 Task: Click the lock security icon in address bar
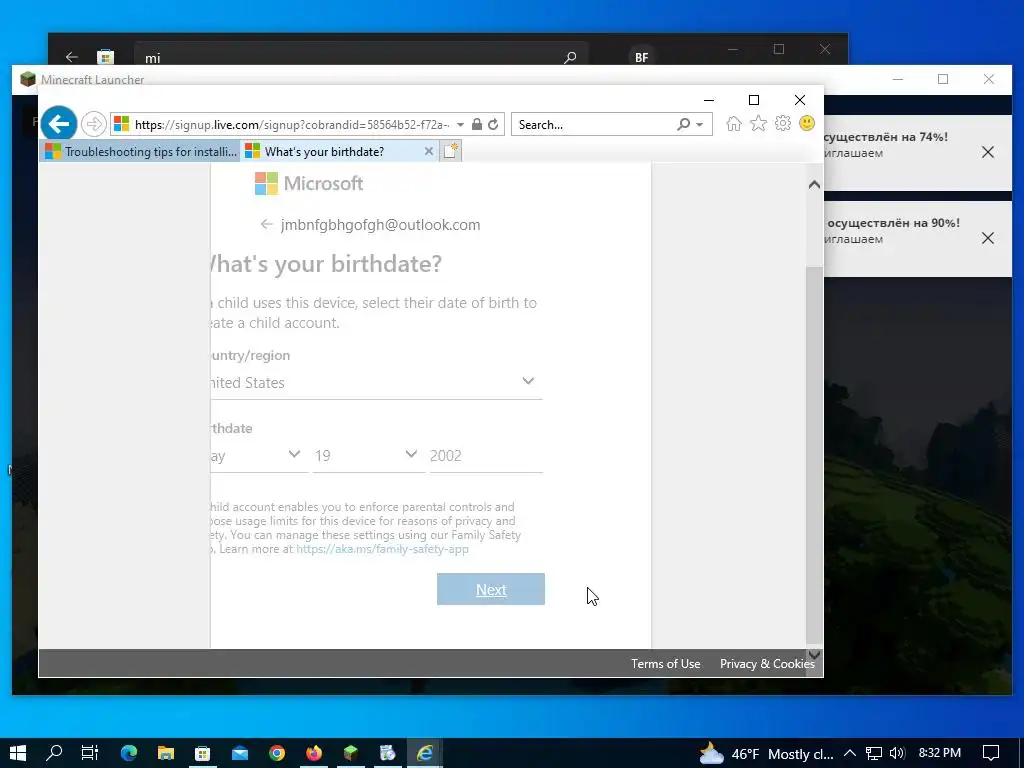point(477,124)
